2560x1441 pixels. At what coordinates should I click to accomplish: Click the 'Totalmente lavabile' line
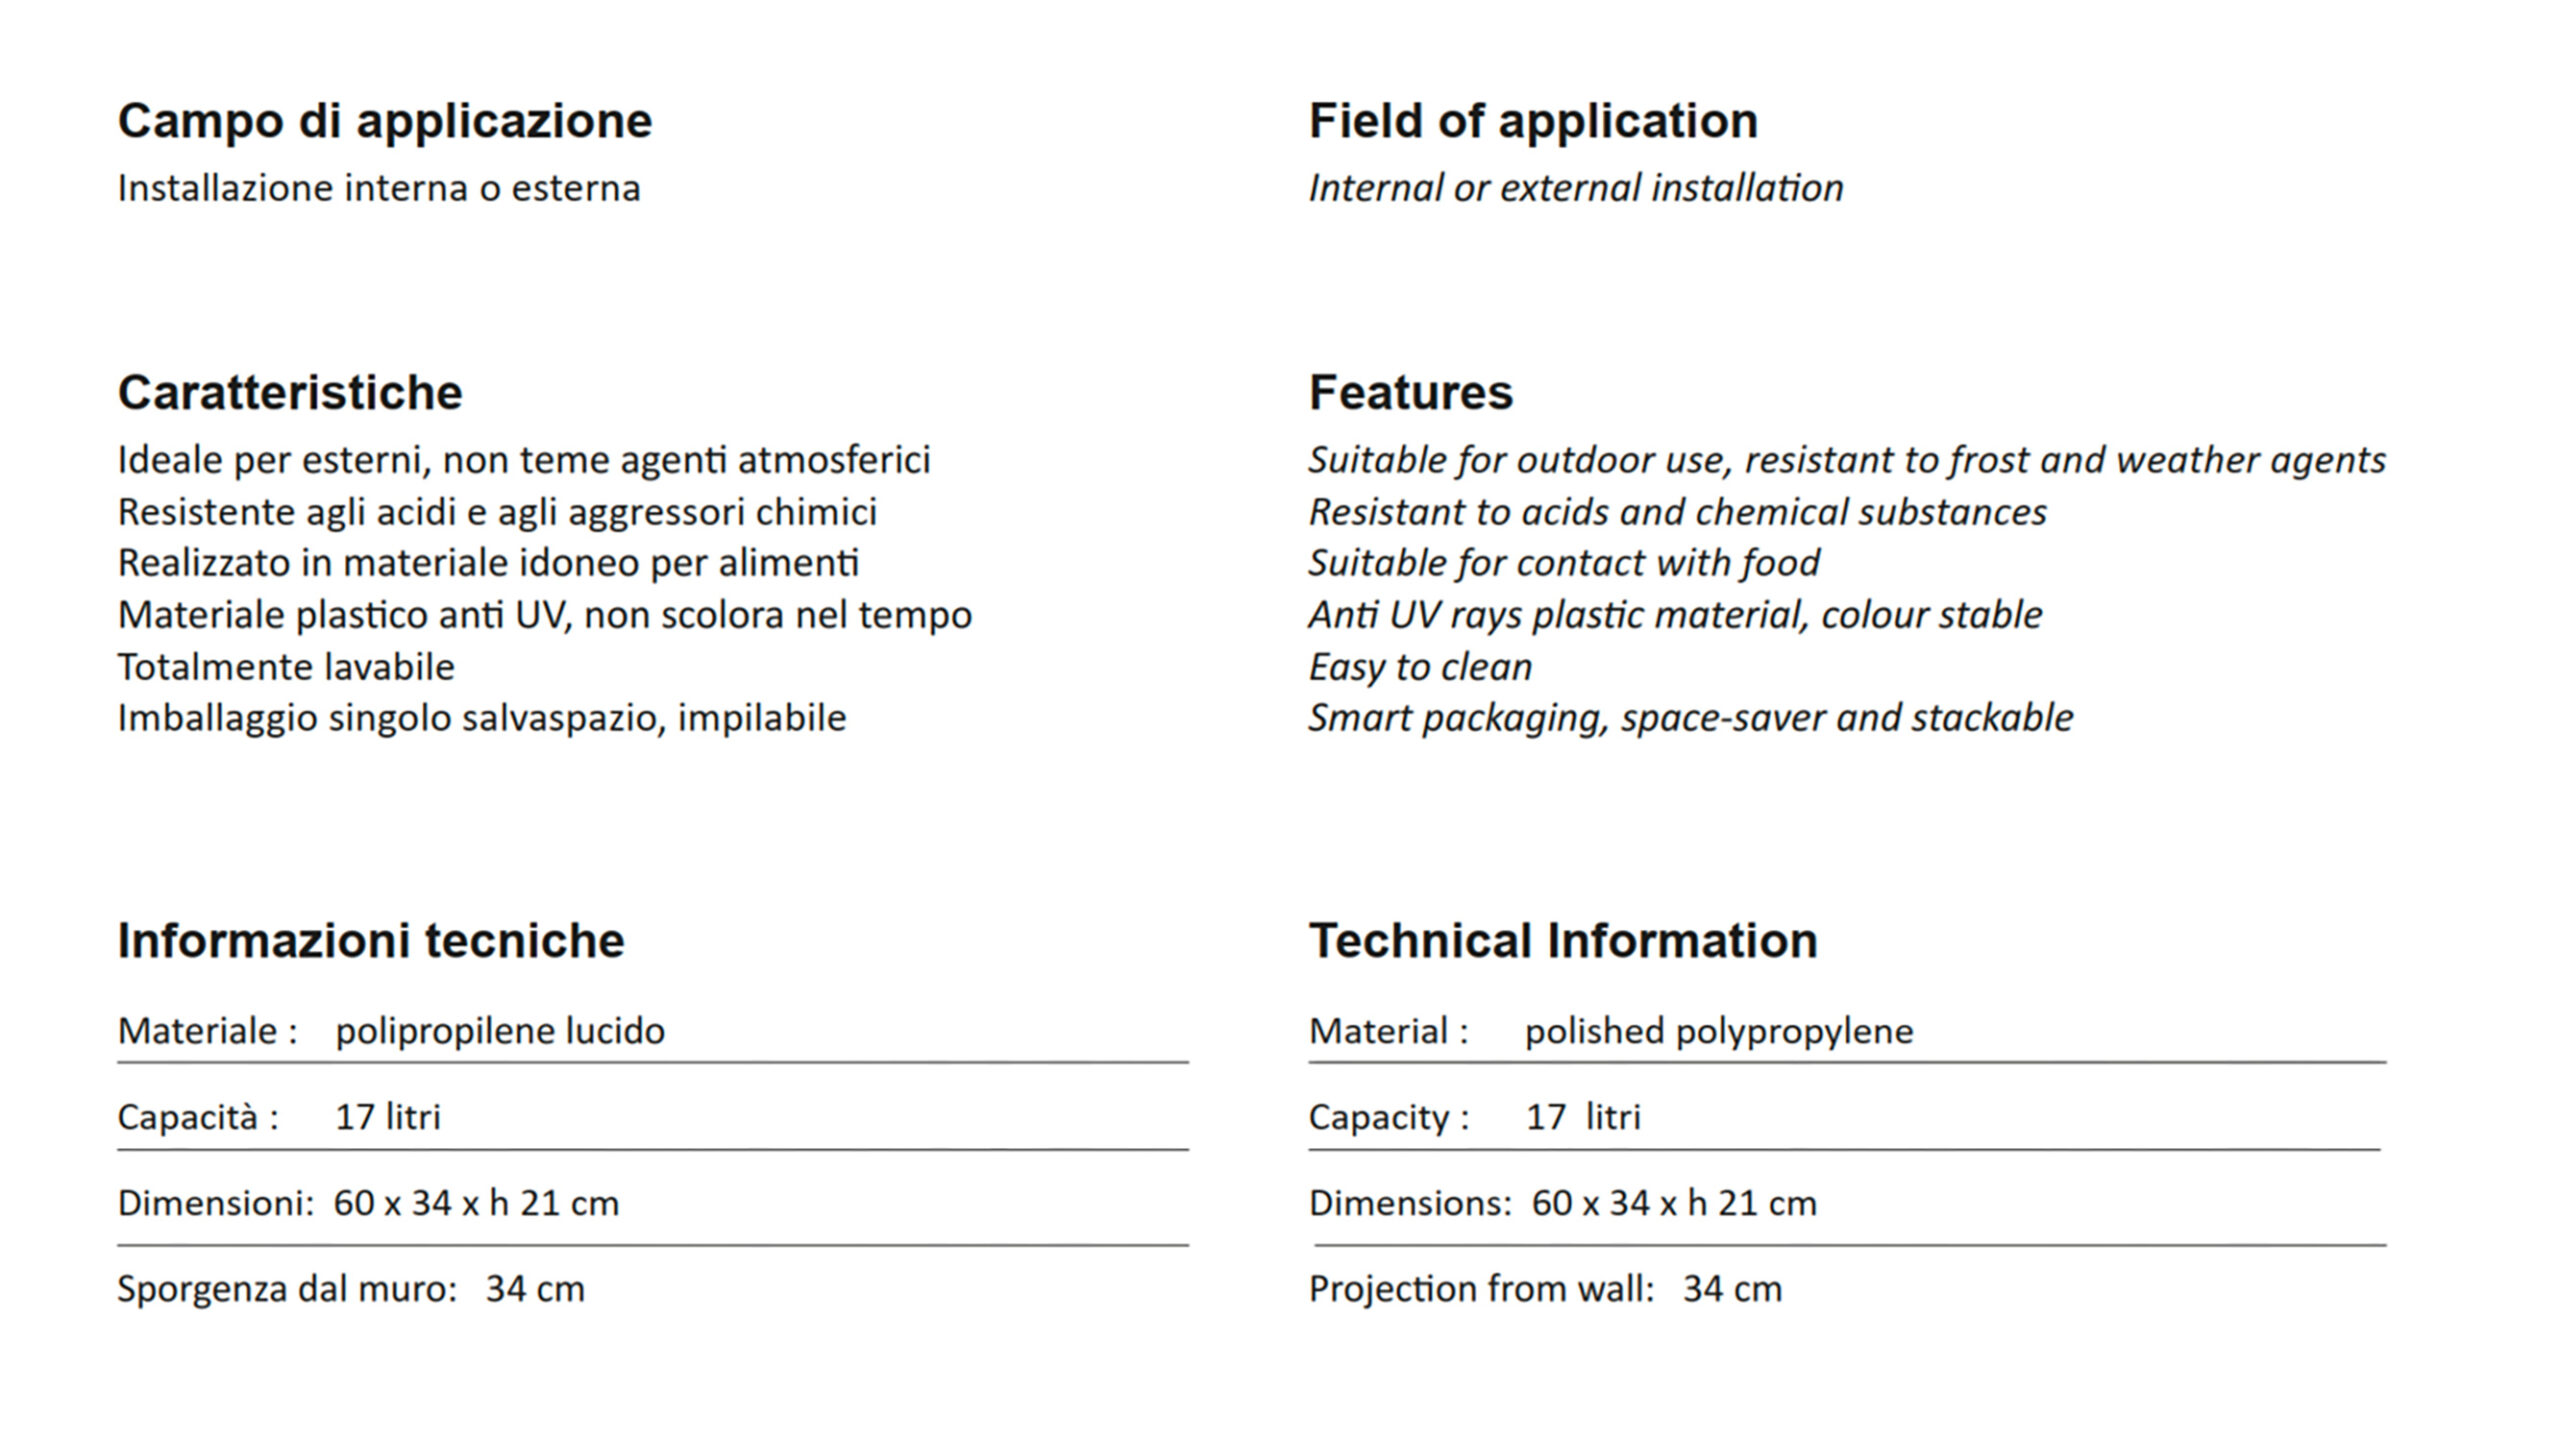286,667
